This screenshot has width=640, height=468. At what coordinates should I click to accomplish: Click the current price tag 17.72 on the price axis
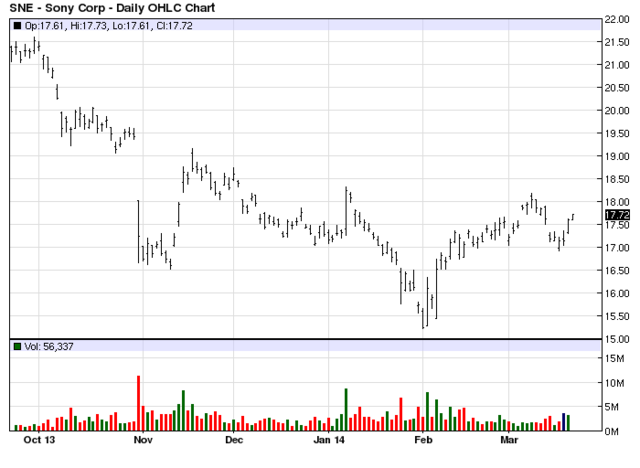point(617,215)
